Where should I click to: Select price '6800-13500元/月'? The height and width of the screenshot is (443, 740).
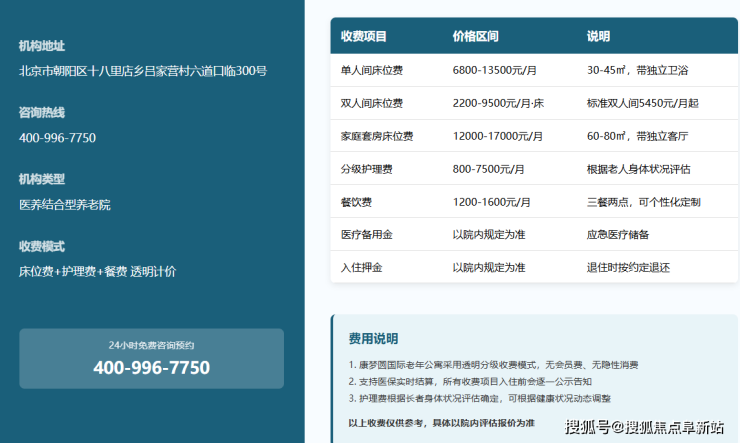(495, 70)
